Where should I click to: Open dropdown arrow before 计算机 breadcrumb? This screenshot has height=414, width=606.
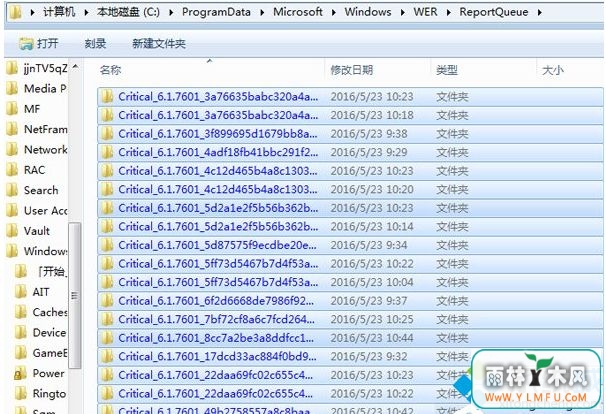pos(32,13)
